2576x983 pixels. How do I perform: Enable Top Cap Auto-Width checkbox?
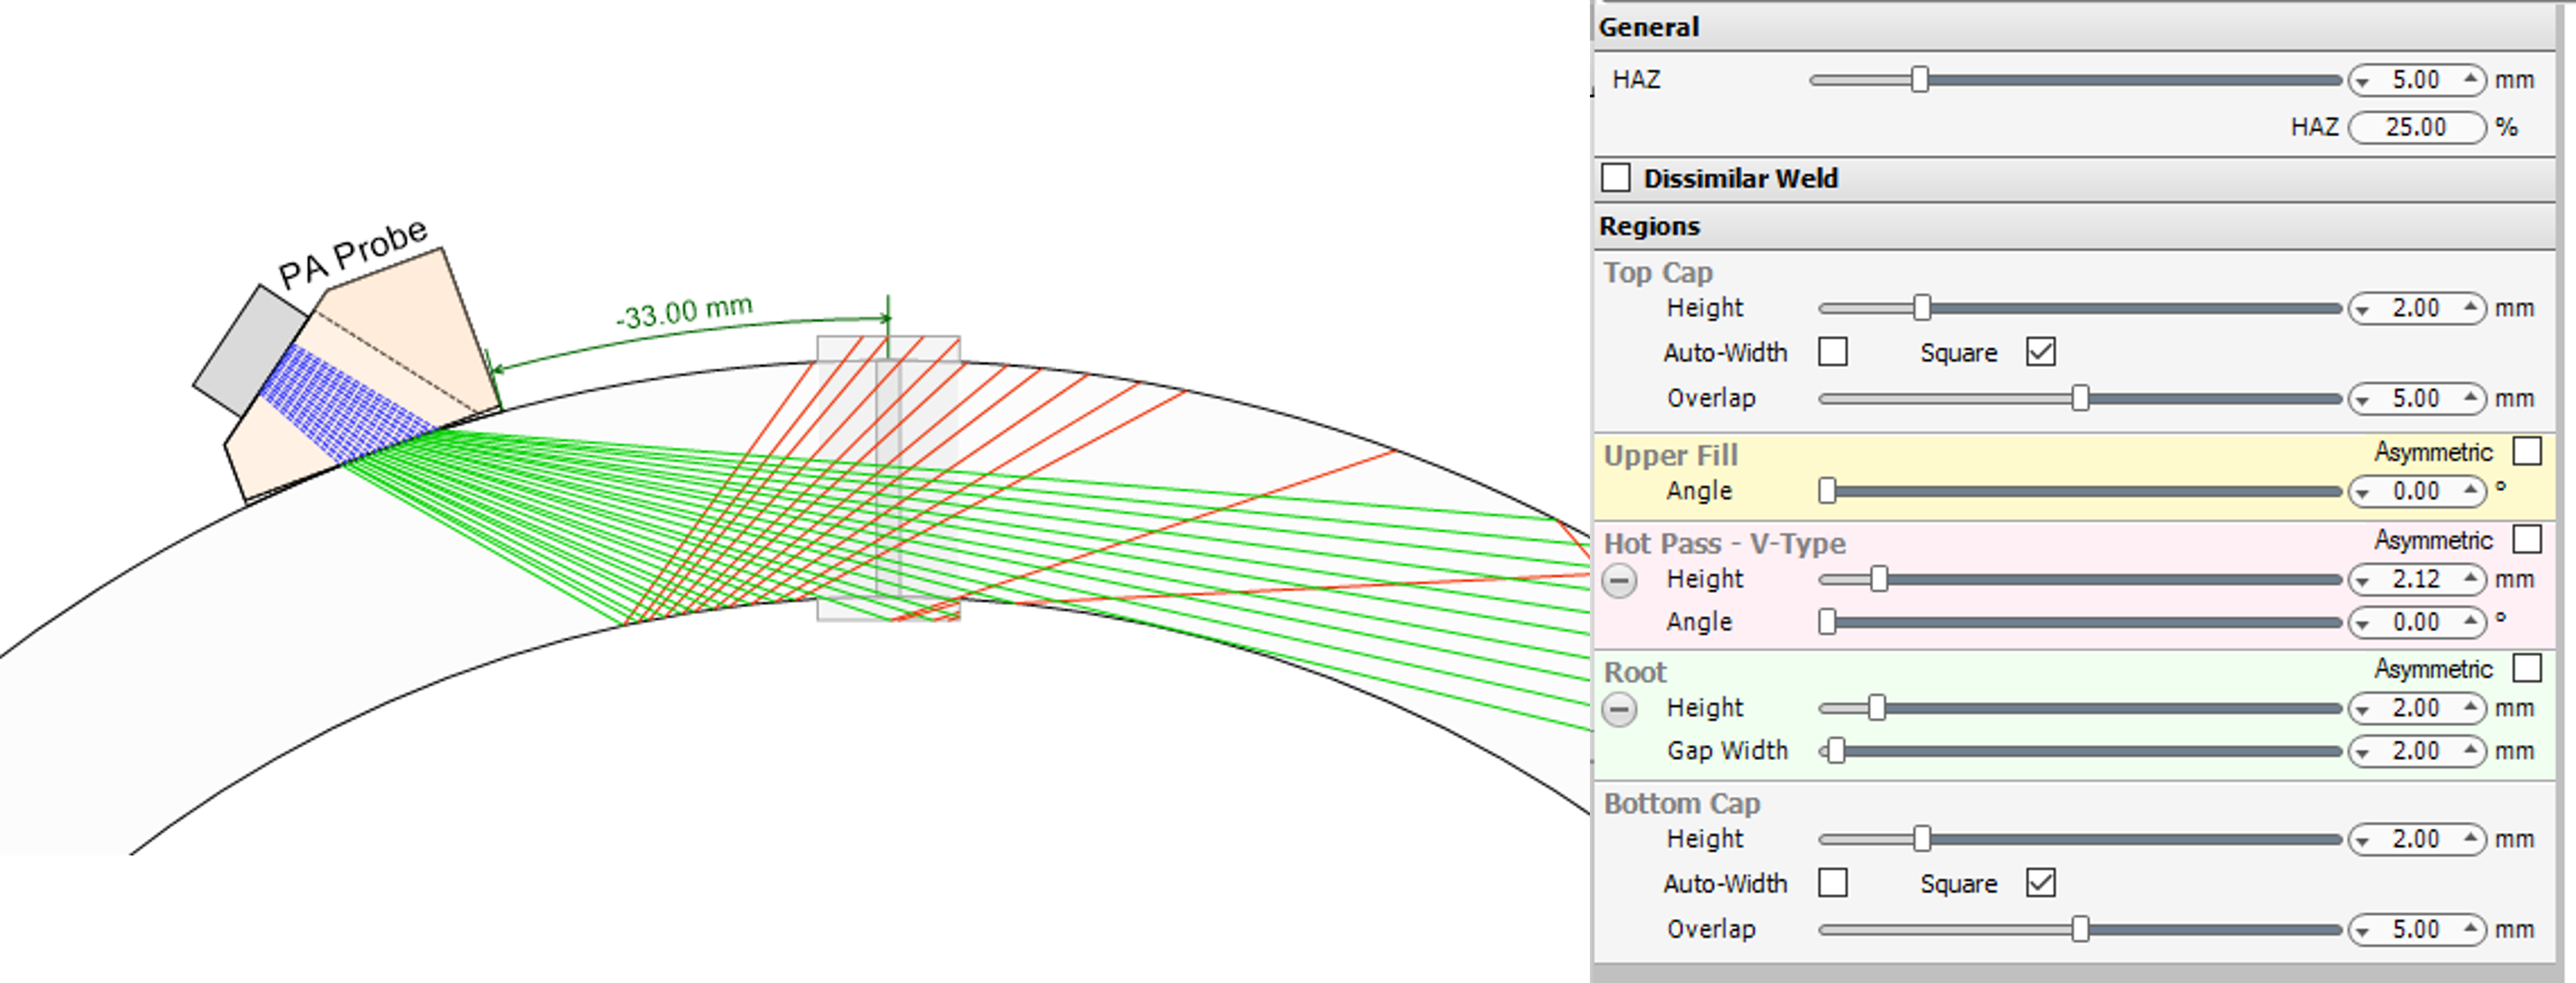pyautogui.click(x=1832, y=351)
